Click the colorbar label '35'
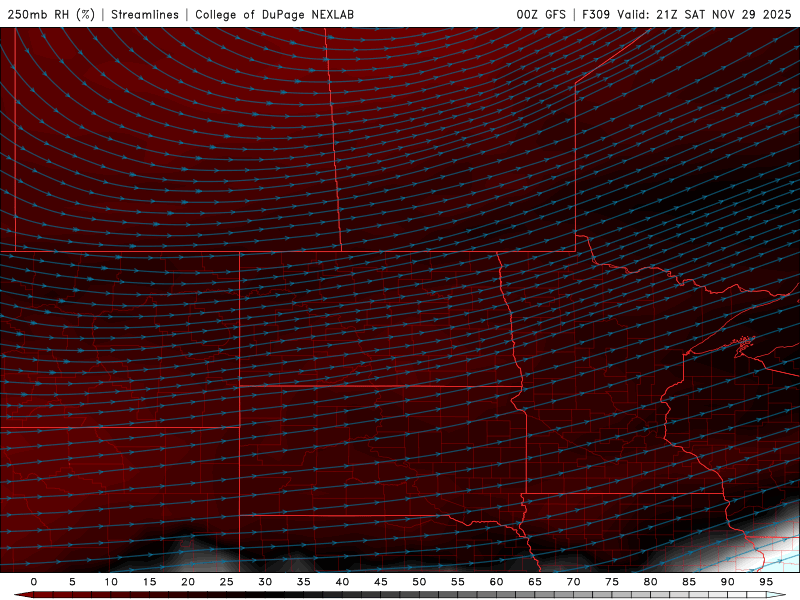 (x=303, y=582)
